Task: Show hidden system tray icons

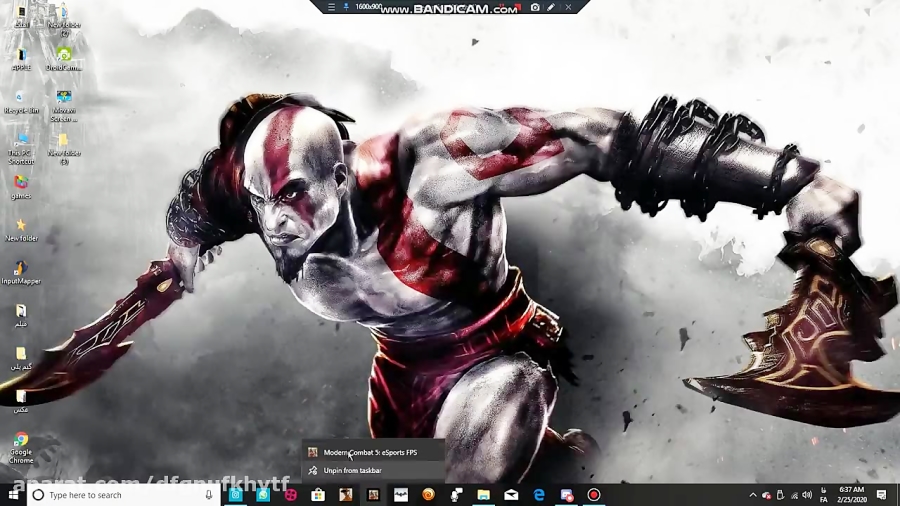Action: [x=752, y=495]
